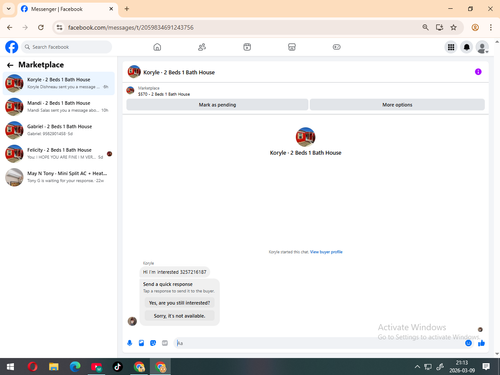Screen dimensions: 500x375
Task: Open conversation information purple icon
Action: point(478,72)
